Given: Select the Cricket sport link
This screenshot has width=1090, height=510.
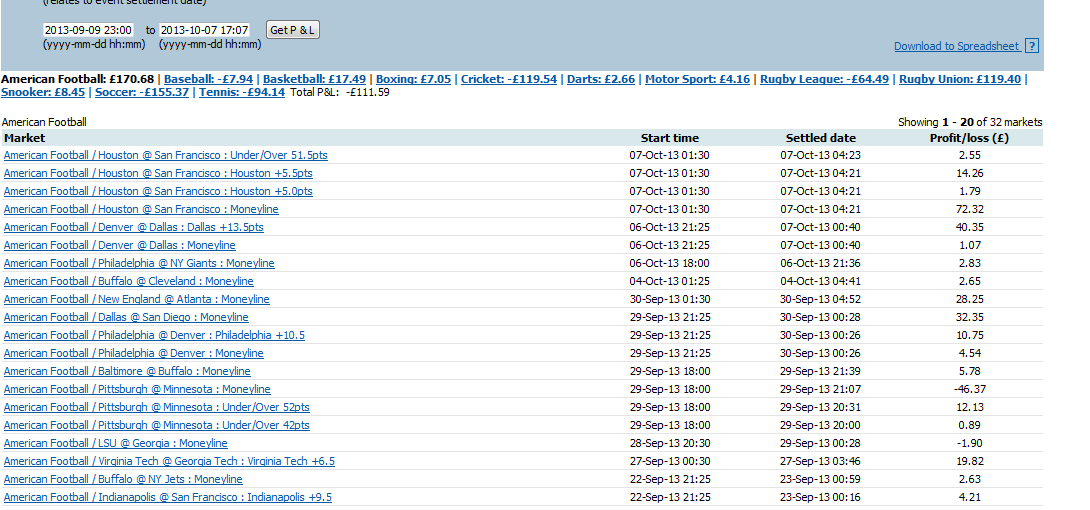Looking at the screenshot, I should point(509,79).
